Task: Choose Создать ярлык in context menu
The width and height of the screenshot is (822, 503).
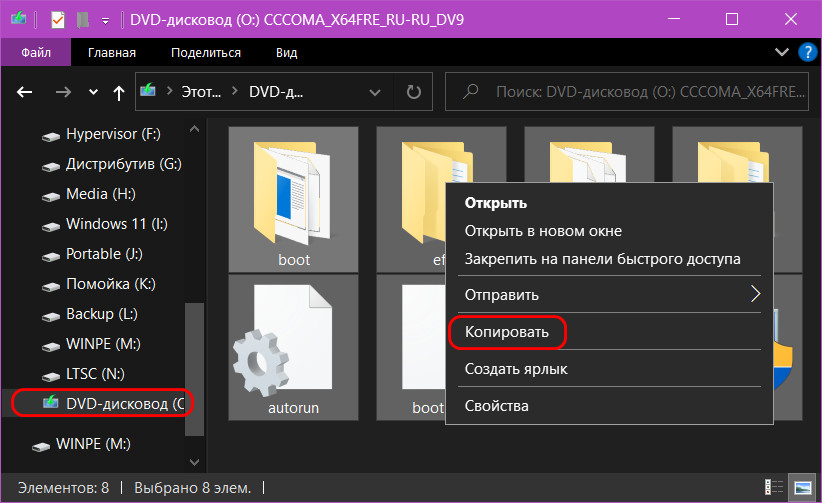Action: point(516,369)
